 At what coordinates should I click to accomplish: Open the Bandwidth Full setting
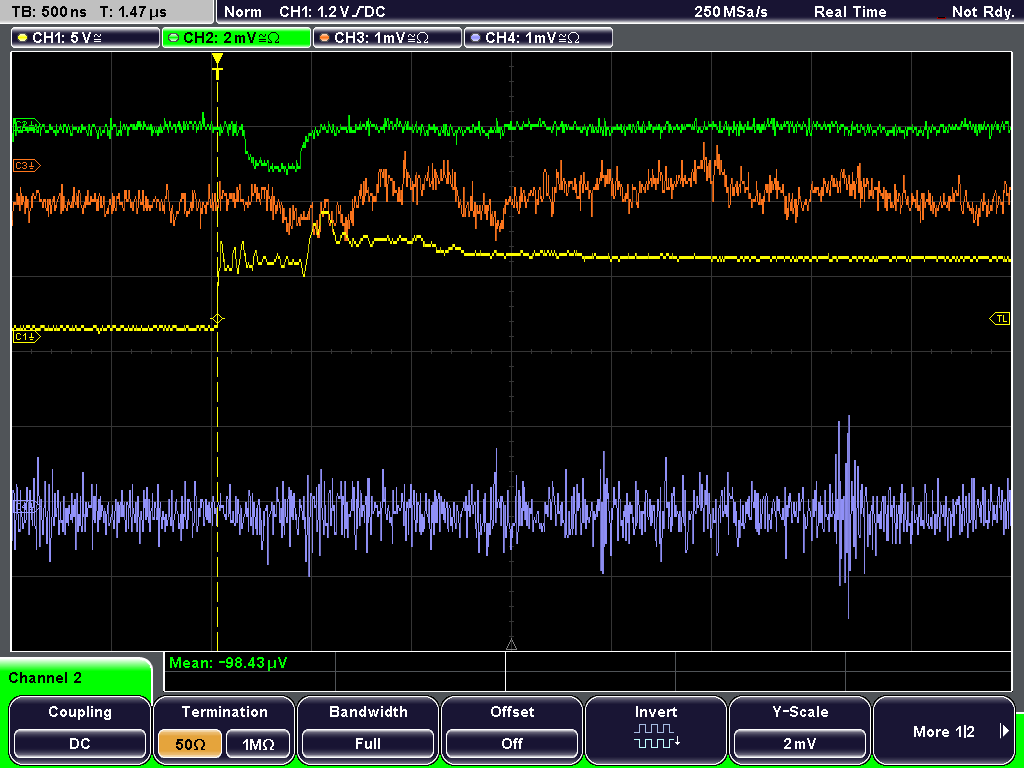point(368,730)
